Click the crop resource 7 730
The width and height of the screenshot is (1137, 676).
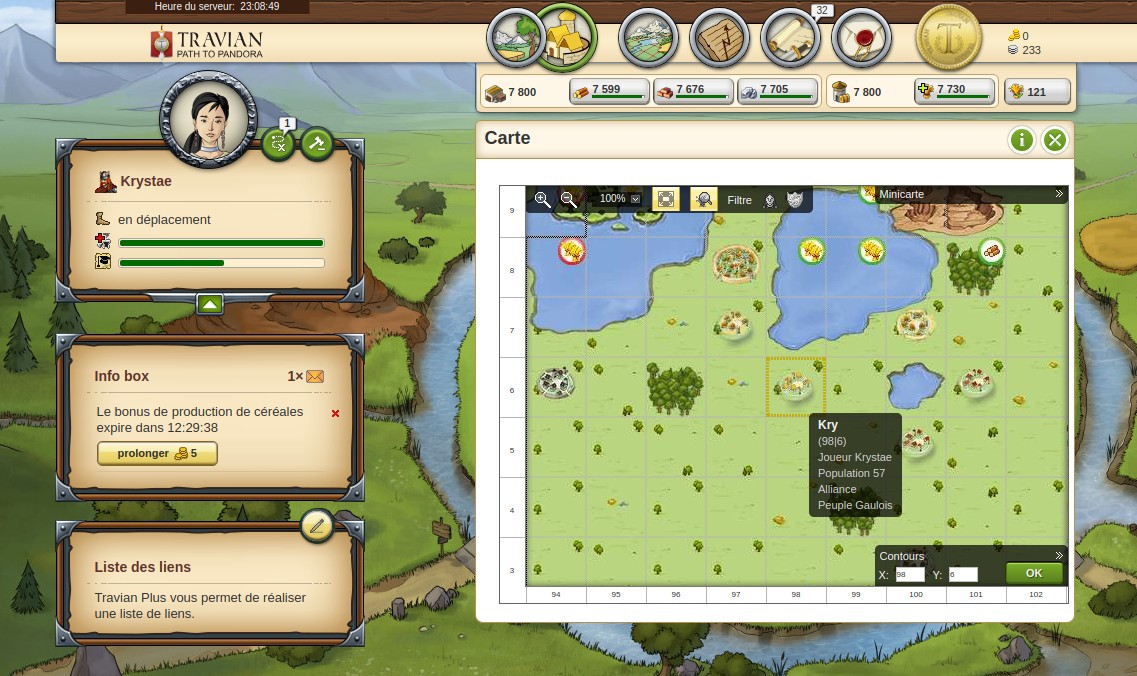954,91
